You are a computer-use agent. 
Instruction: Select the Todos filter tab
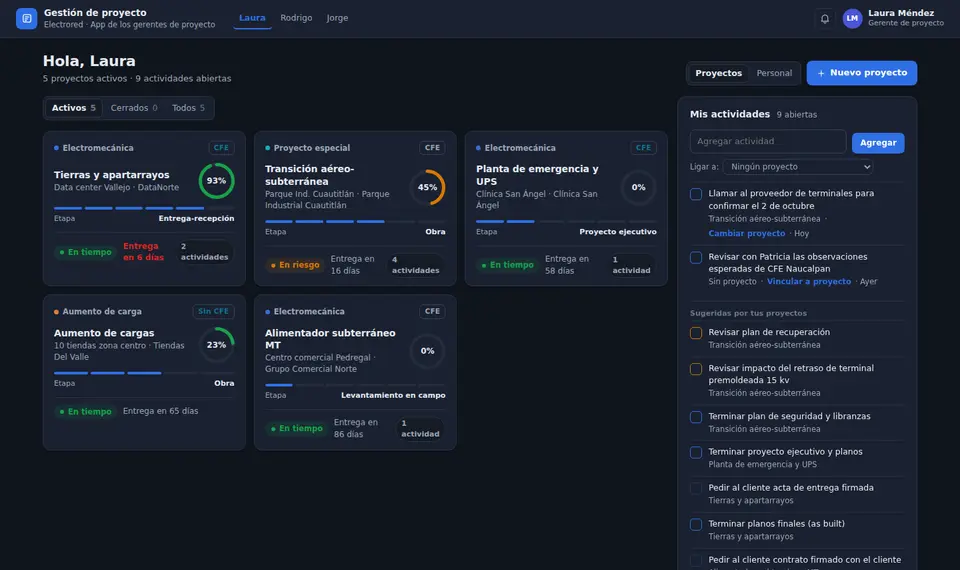[x=189, y=108]
